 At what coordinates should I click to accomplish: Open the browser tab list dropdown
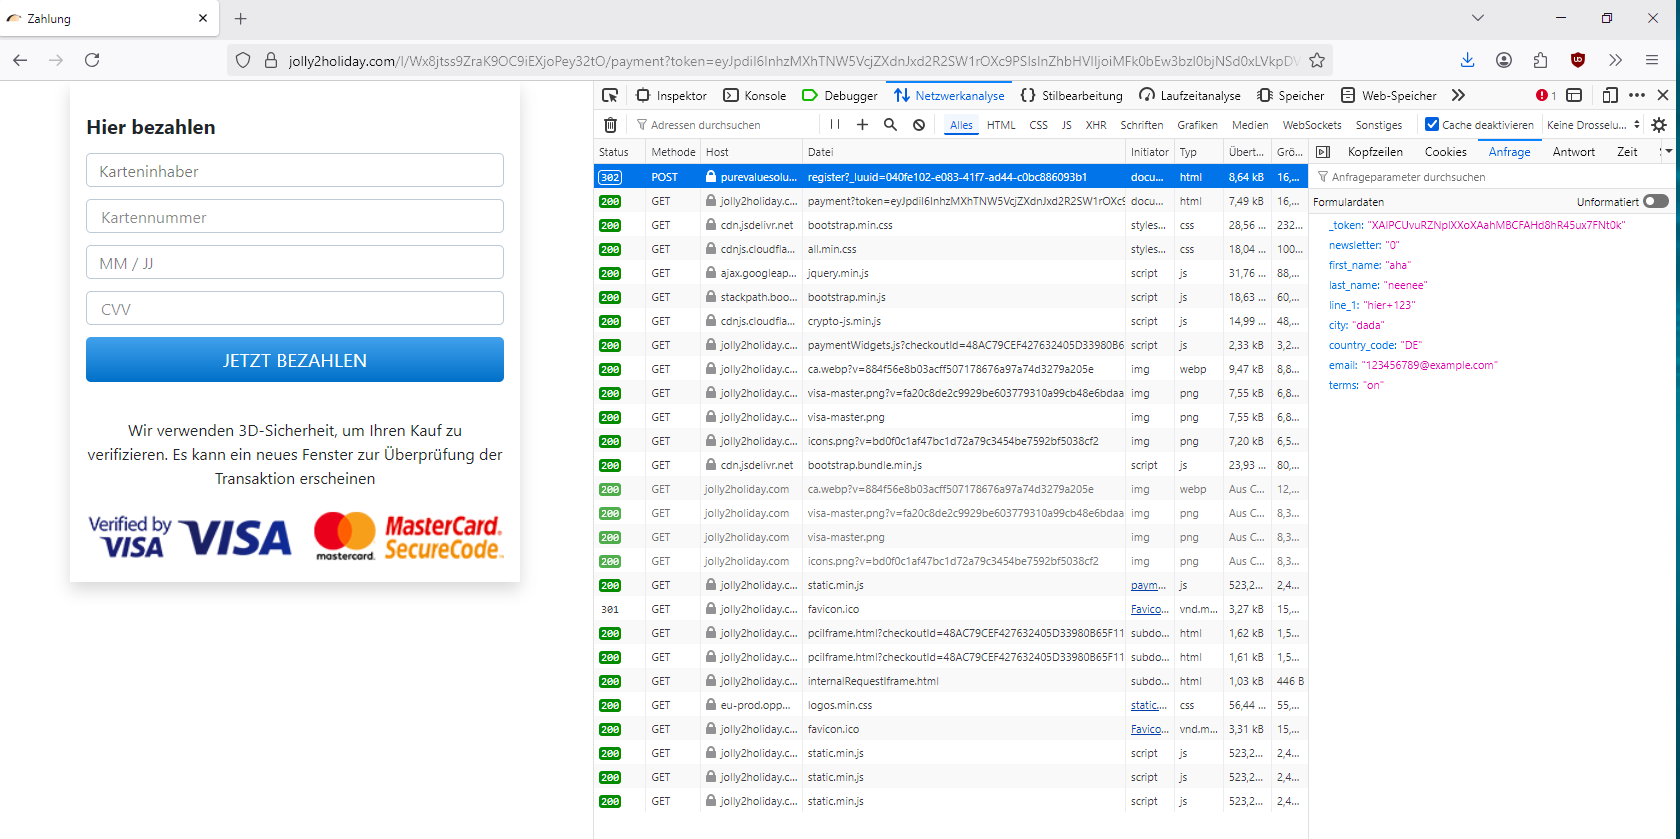click(1477, 18)
